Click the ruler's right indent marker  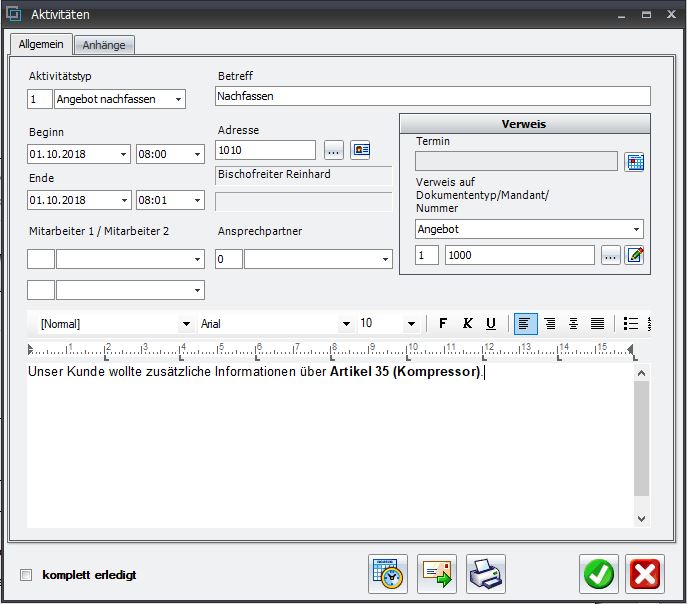pos(631,350)
